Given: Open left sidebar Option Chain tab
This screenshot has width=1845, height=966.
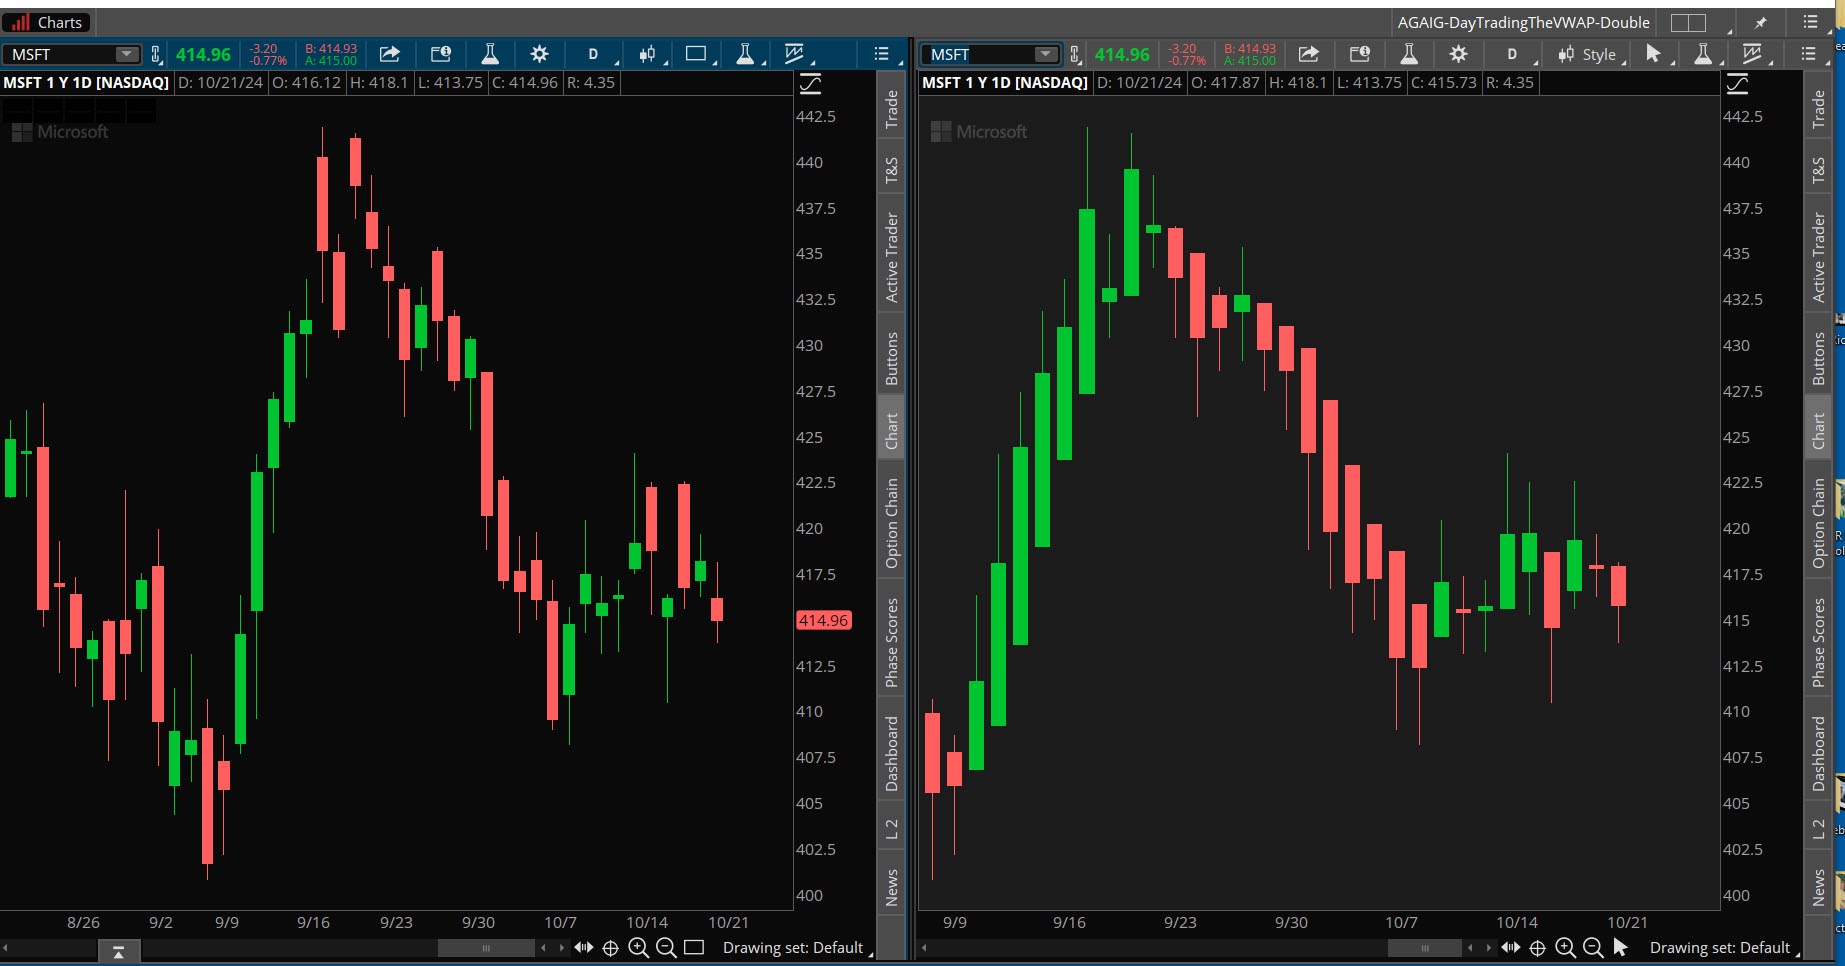Looking at the screenshot, I should coord(891,523).
